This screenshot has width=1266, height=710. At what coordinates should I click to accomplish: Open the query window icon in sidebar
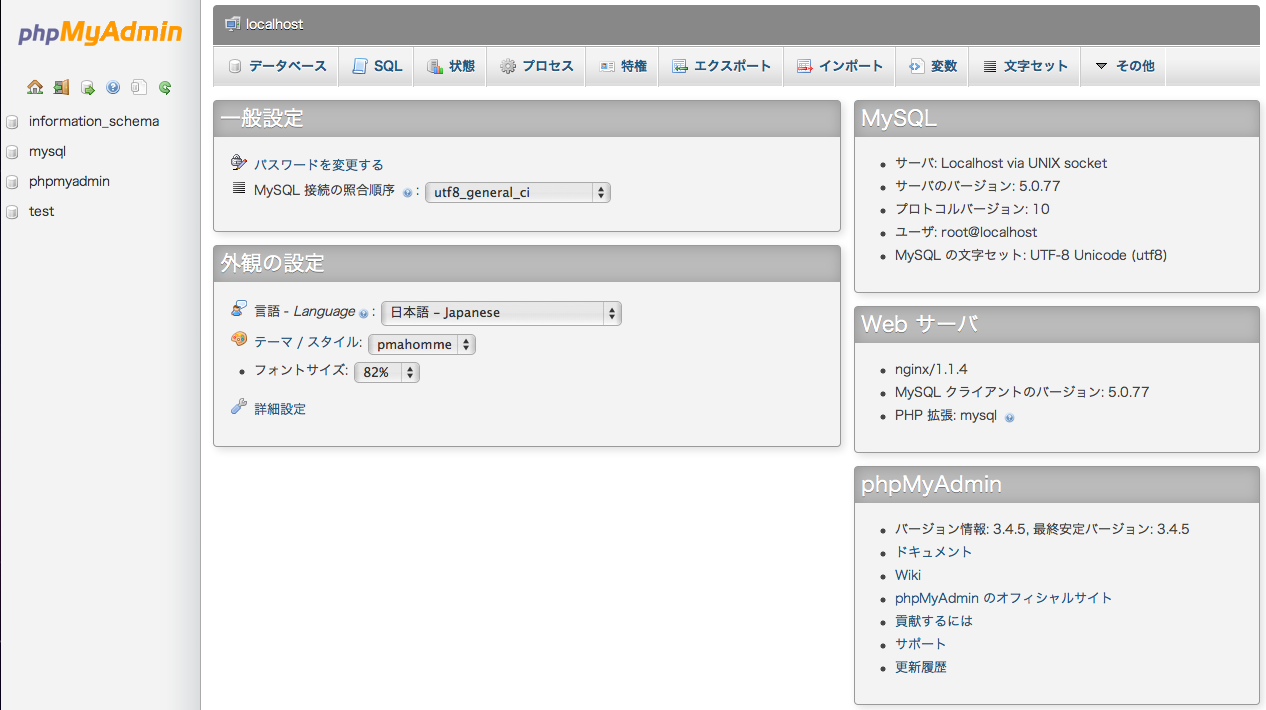(87, 88)
